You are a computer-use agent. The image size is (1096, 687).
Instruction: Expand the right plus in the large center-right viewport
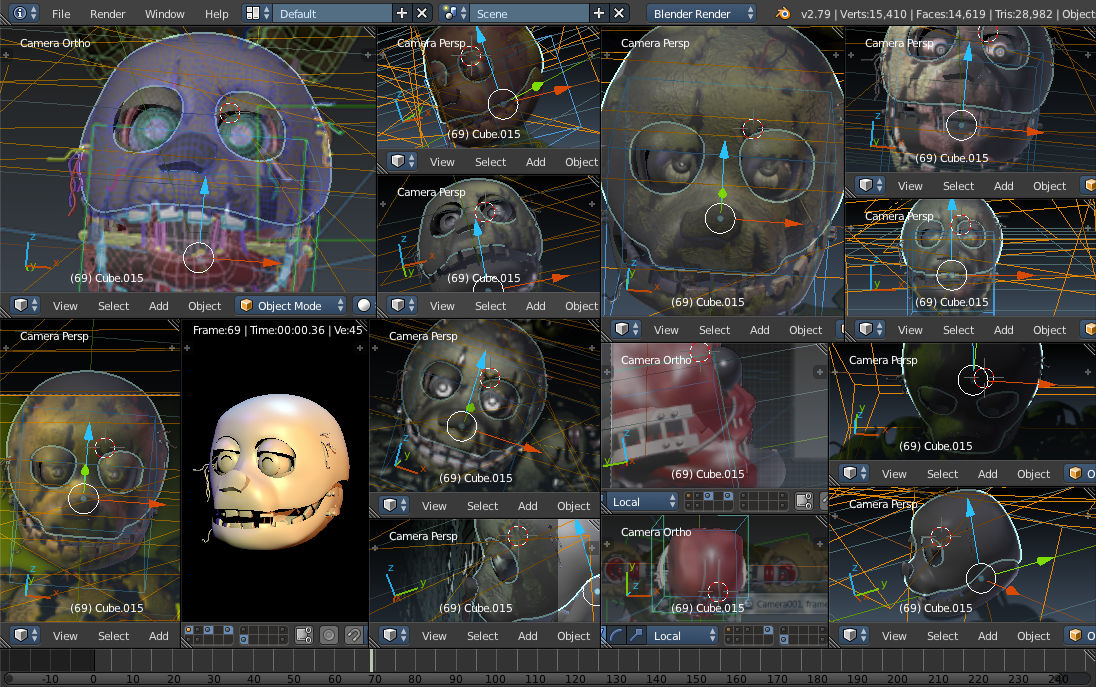click(x=835, y=55)
